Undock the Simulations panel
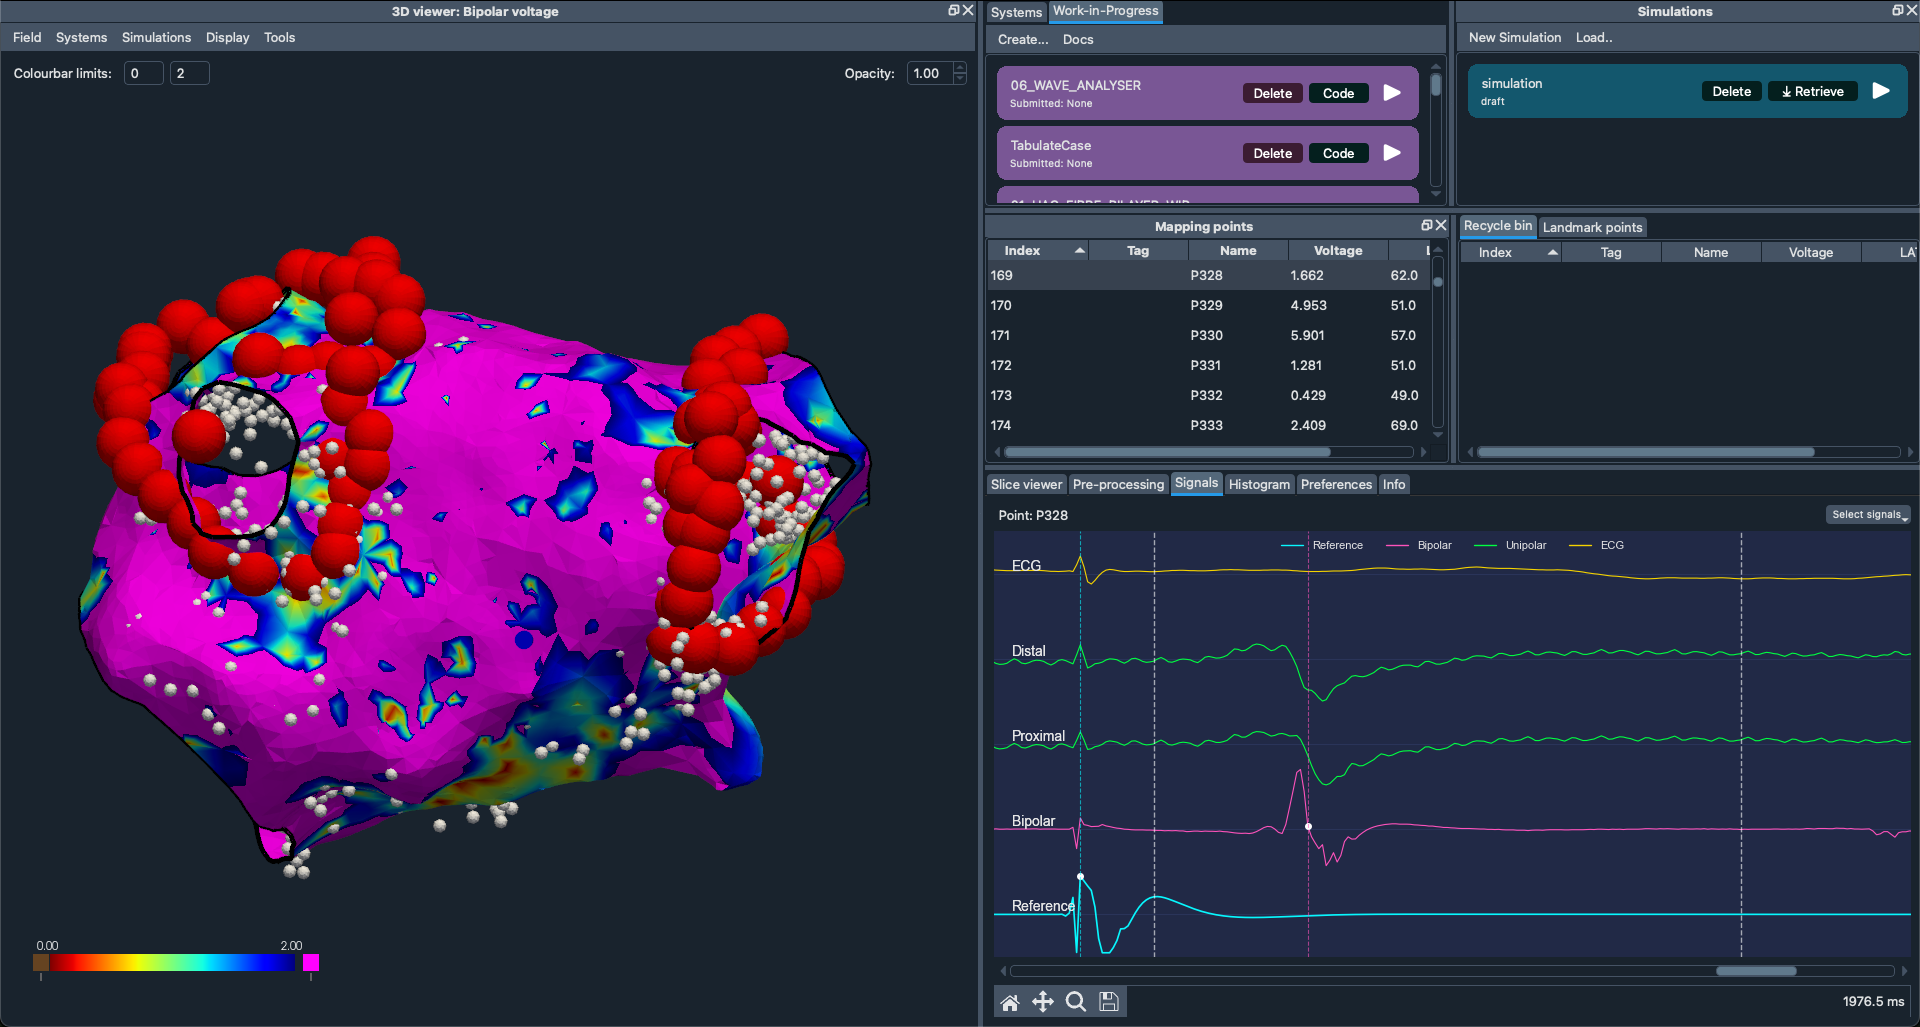Image resolution: width=1920 pixels, height=1027 pixels. [x=1898, y=11]
